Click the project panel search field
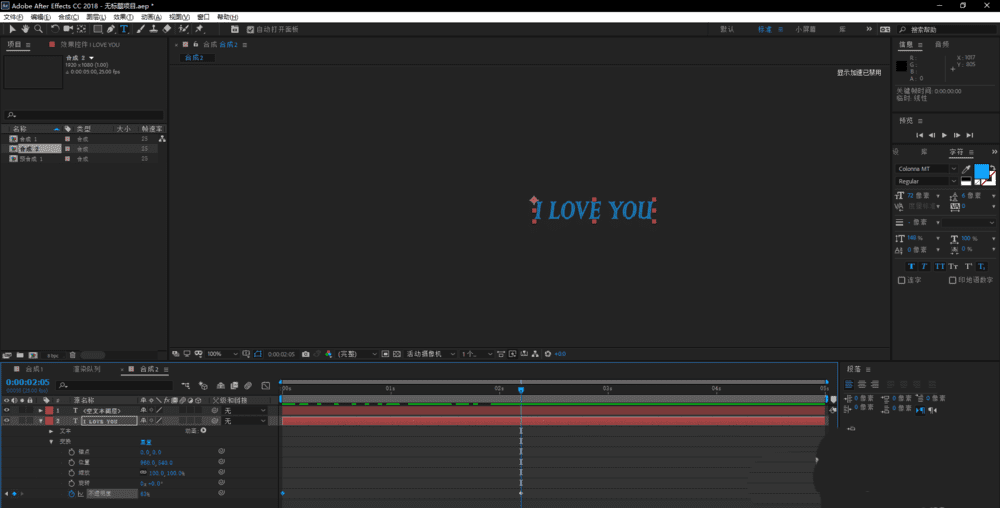Viewport: 1000px width, 508px height. coord(84,115)
